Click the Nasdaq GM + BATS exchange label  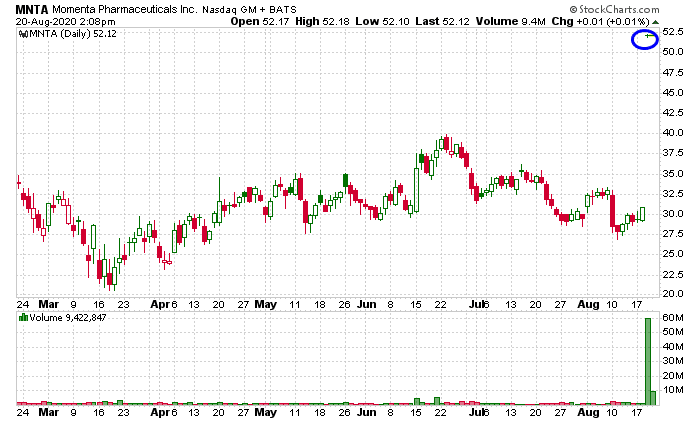[250, 9]
